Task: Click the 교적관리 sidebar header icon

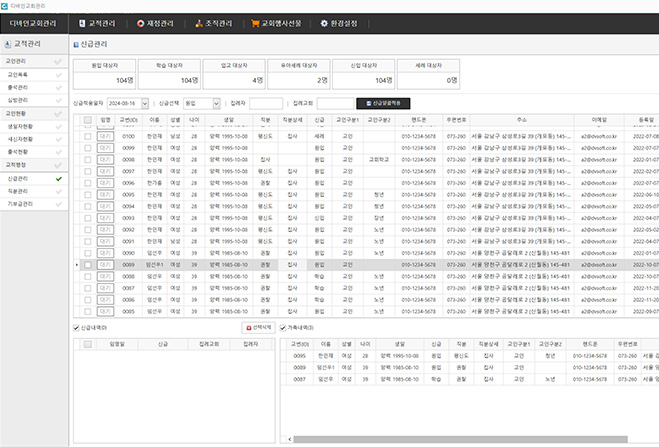Action: pyautogui.click(x=8, y=44)
